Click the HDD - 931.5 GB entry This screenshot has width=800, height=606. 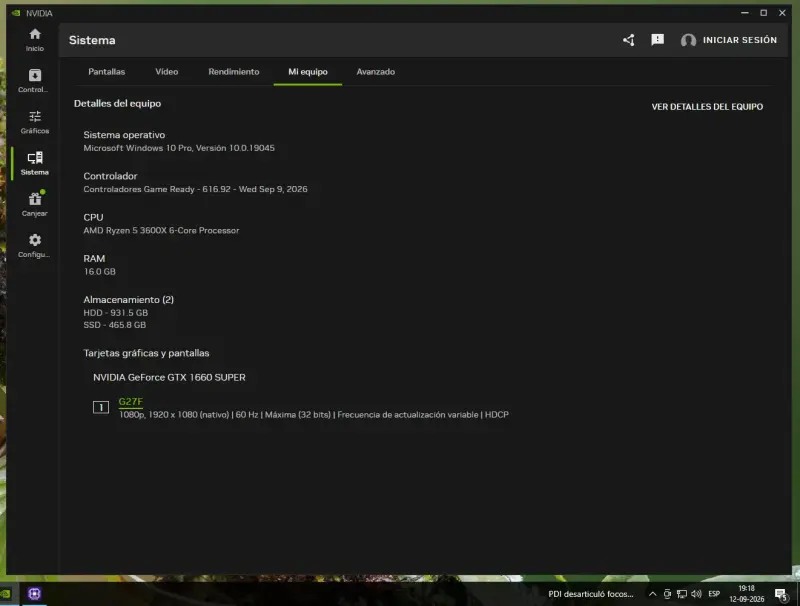point(116,313)
